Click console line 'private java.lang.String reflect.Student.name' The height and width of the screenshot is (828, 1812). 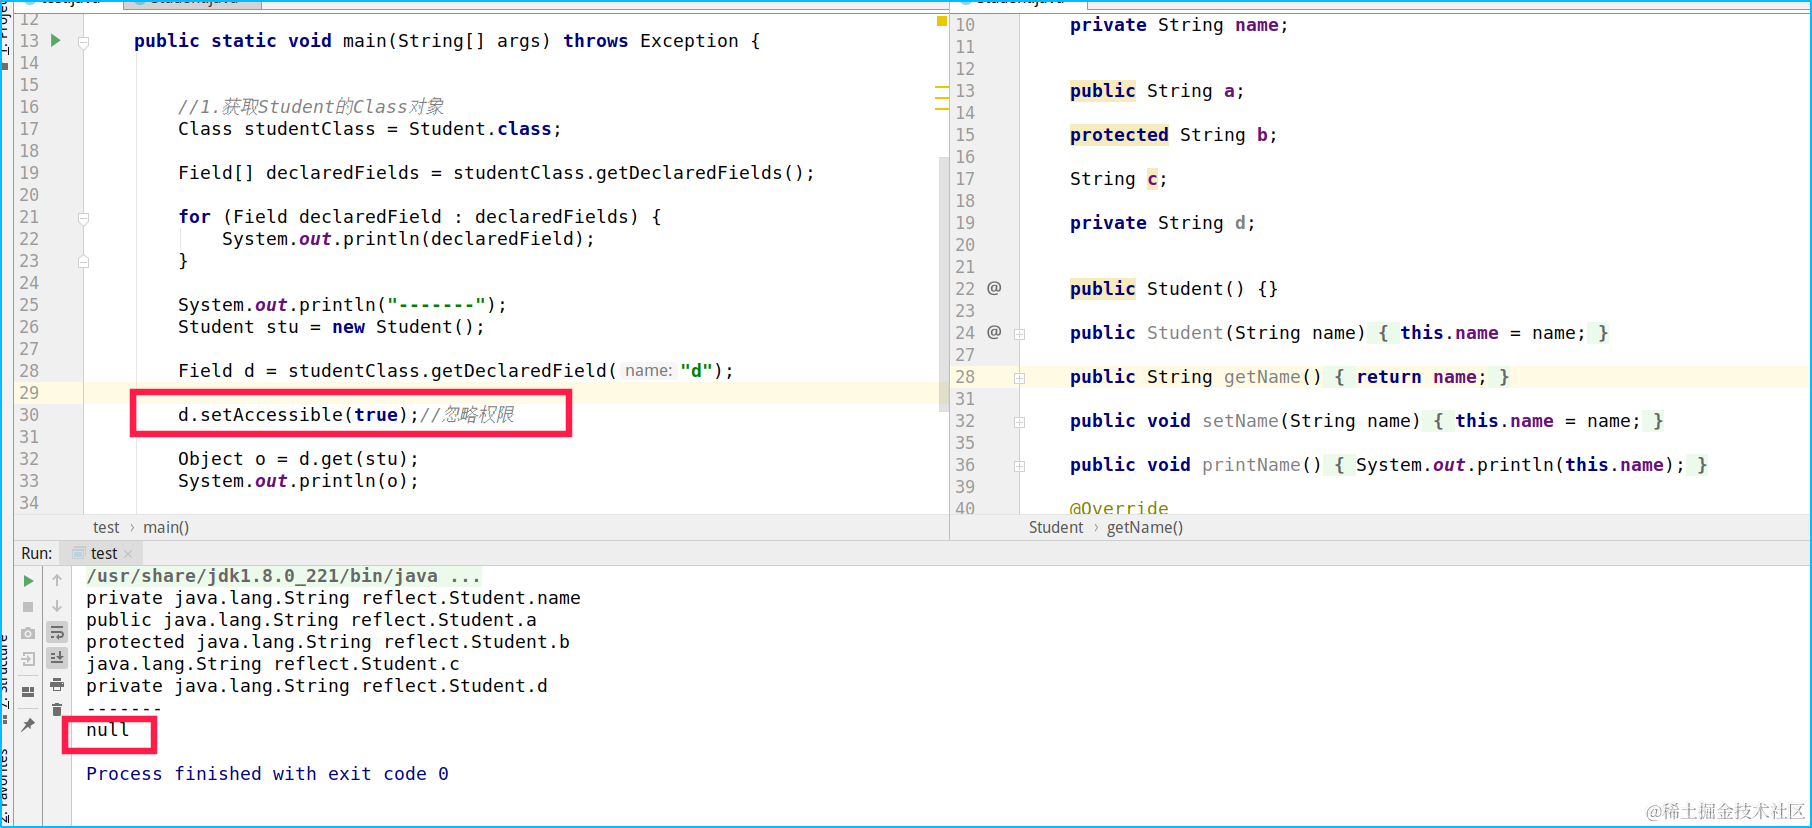[333, 598]
